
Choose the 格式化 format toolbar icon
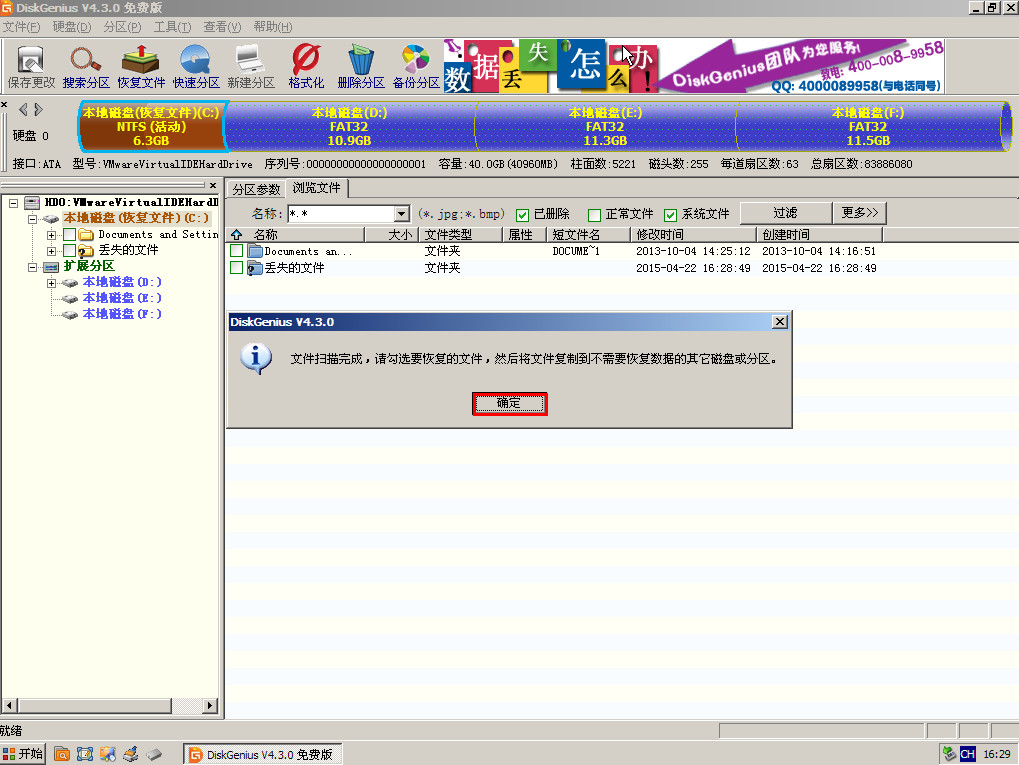[306, 66]
